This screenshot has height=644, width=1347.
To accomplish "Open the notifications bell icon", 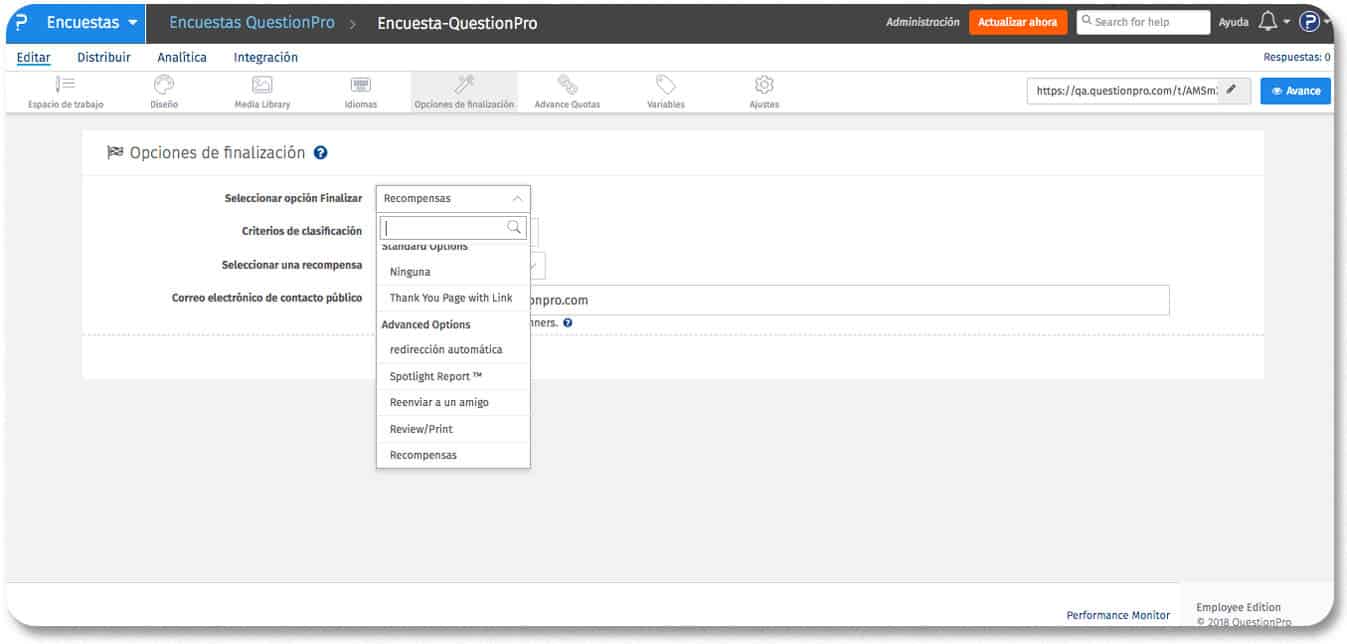I will pos(1267,21).
